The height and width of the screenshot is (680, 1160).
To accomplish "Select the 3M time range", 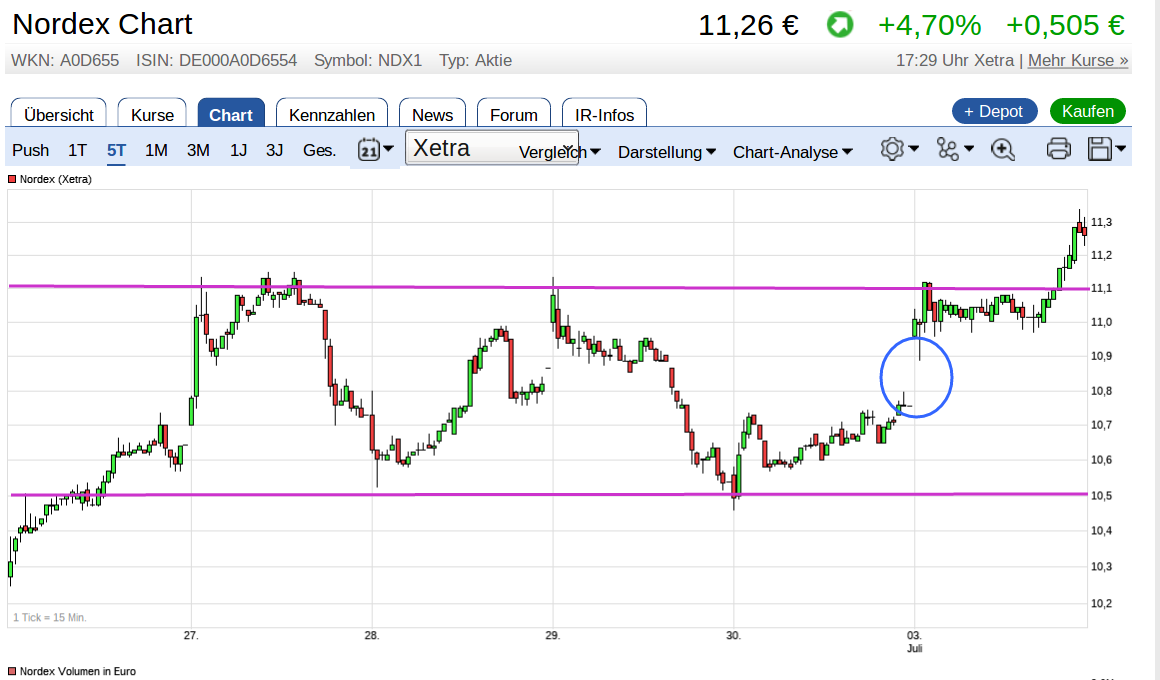I will point(198,150).
